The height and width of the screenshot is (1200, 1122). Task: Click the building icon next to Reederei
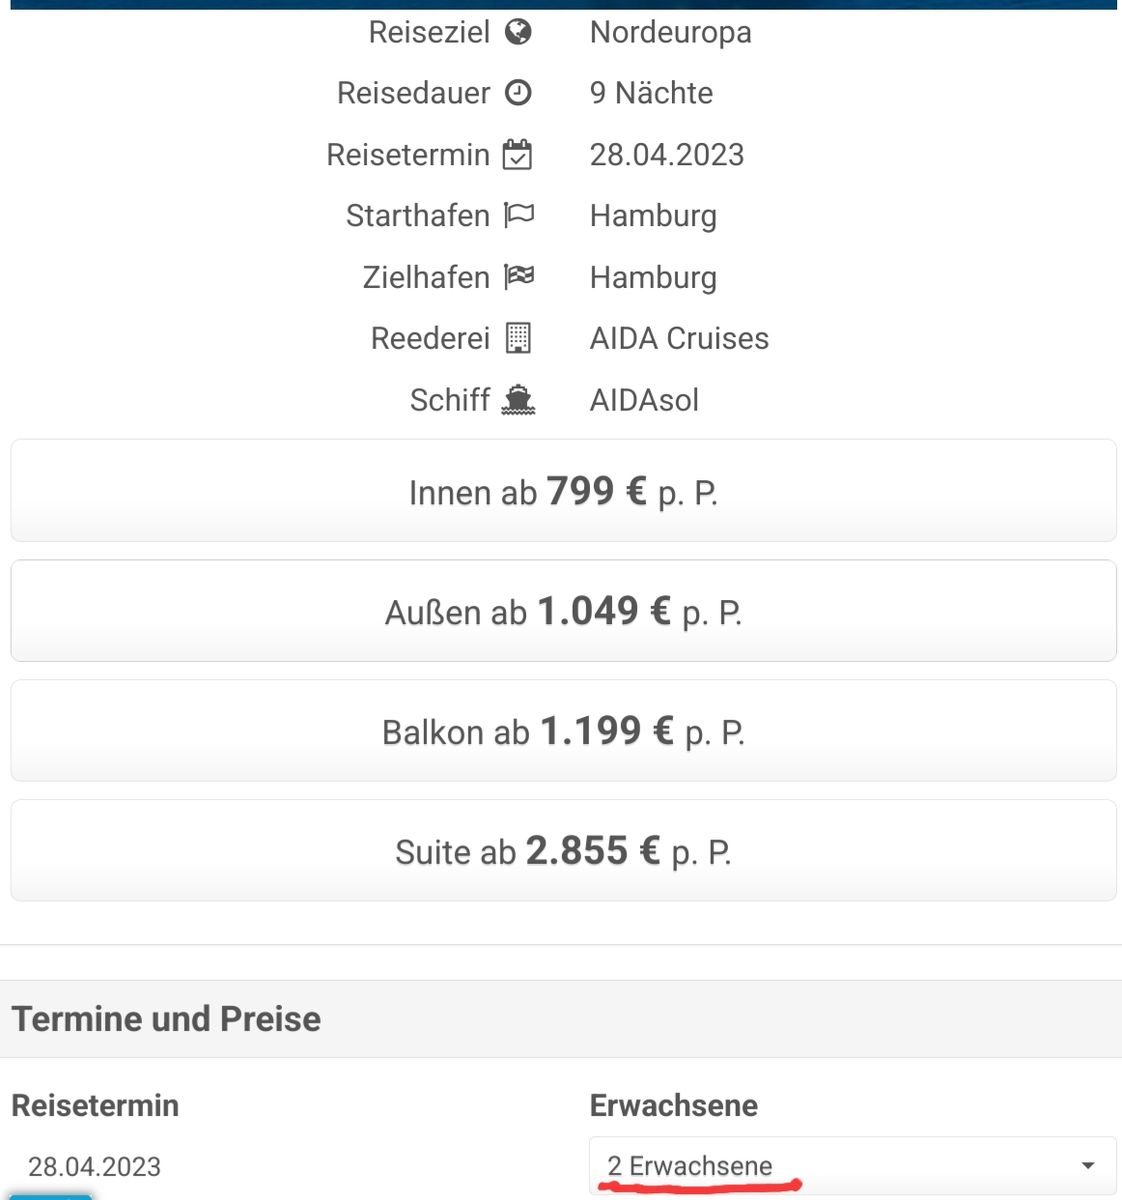point(518,338)
